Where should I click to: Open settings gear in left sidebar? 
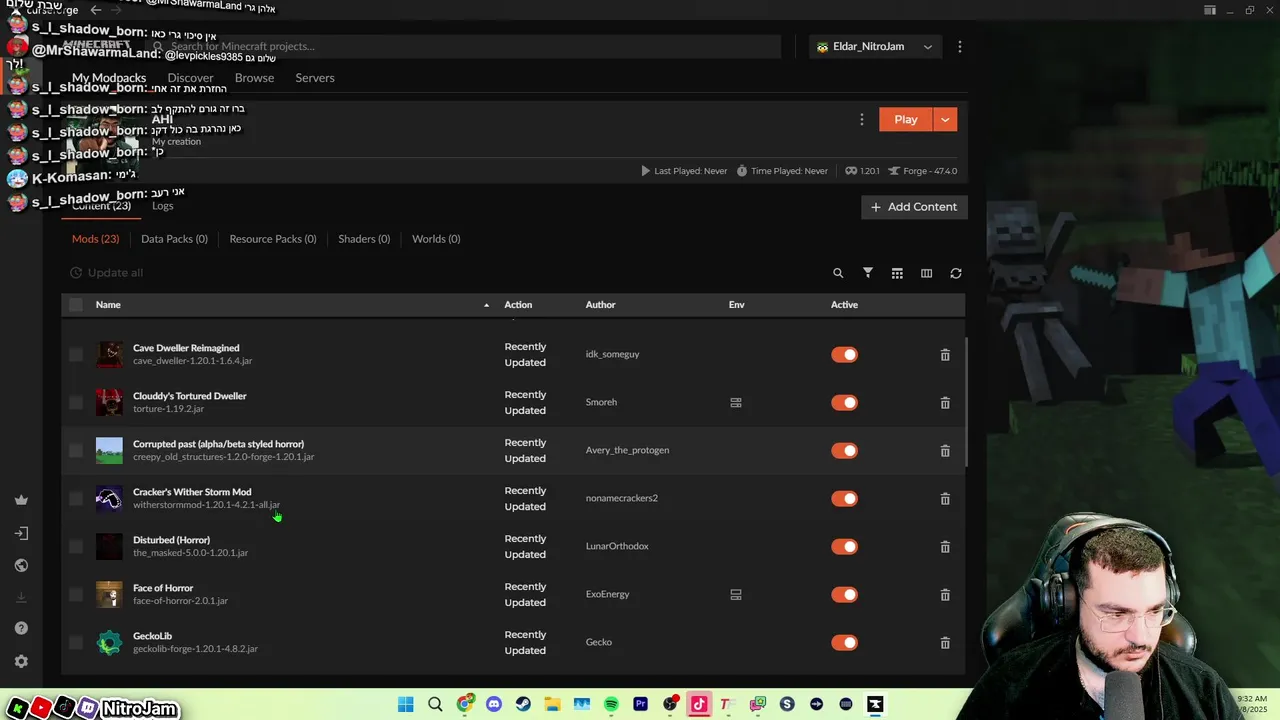[x=21, y=661]
